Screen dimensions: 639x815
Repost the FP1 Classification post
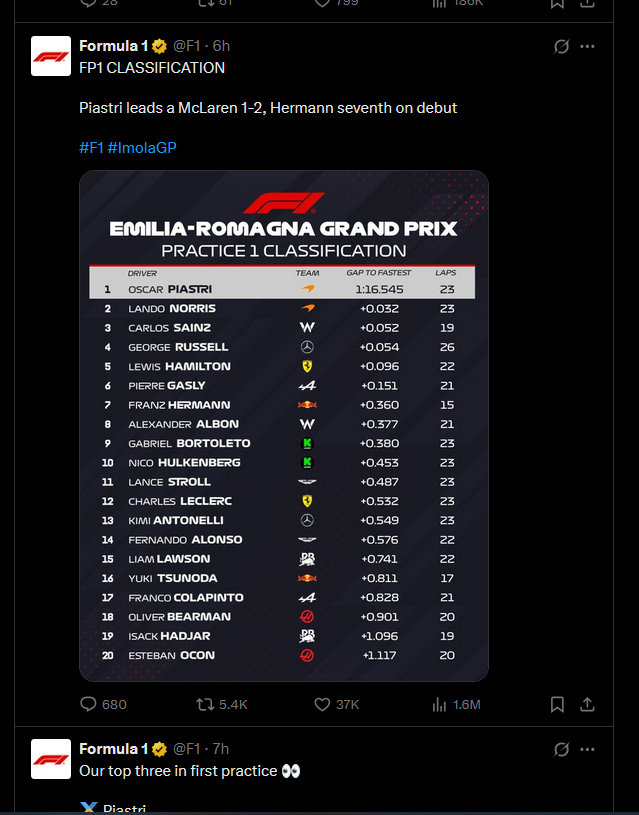pos(221,704)
